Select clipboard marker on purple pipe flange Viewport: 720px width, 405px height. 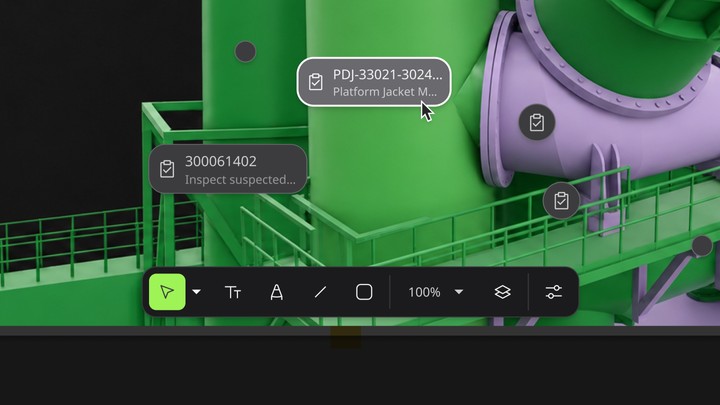pyautogui.click(x=537, y=123)
